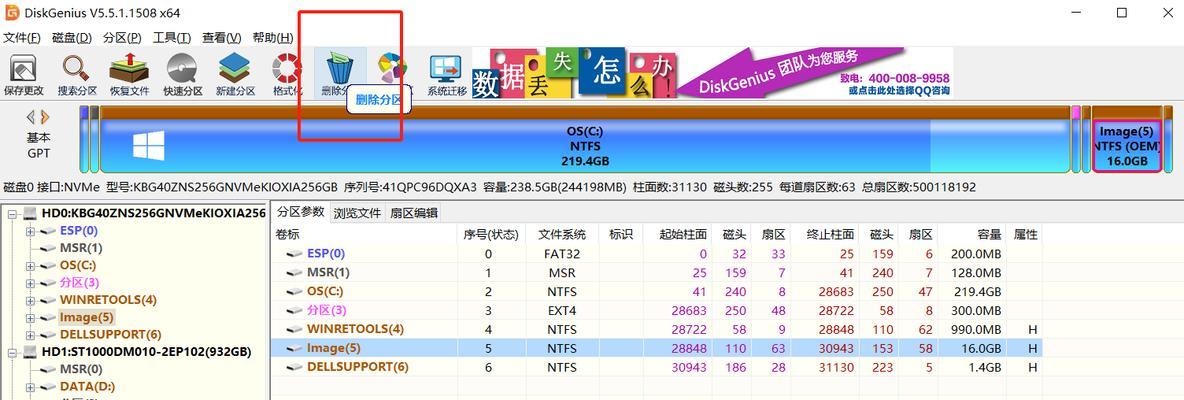Click the colorful backup partition icon
Viewport: 1184px width, 400px height.
392,68
